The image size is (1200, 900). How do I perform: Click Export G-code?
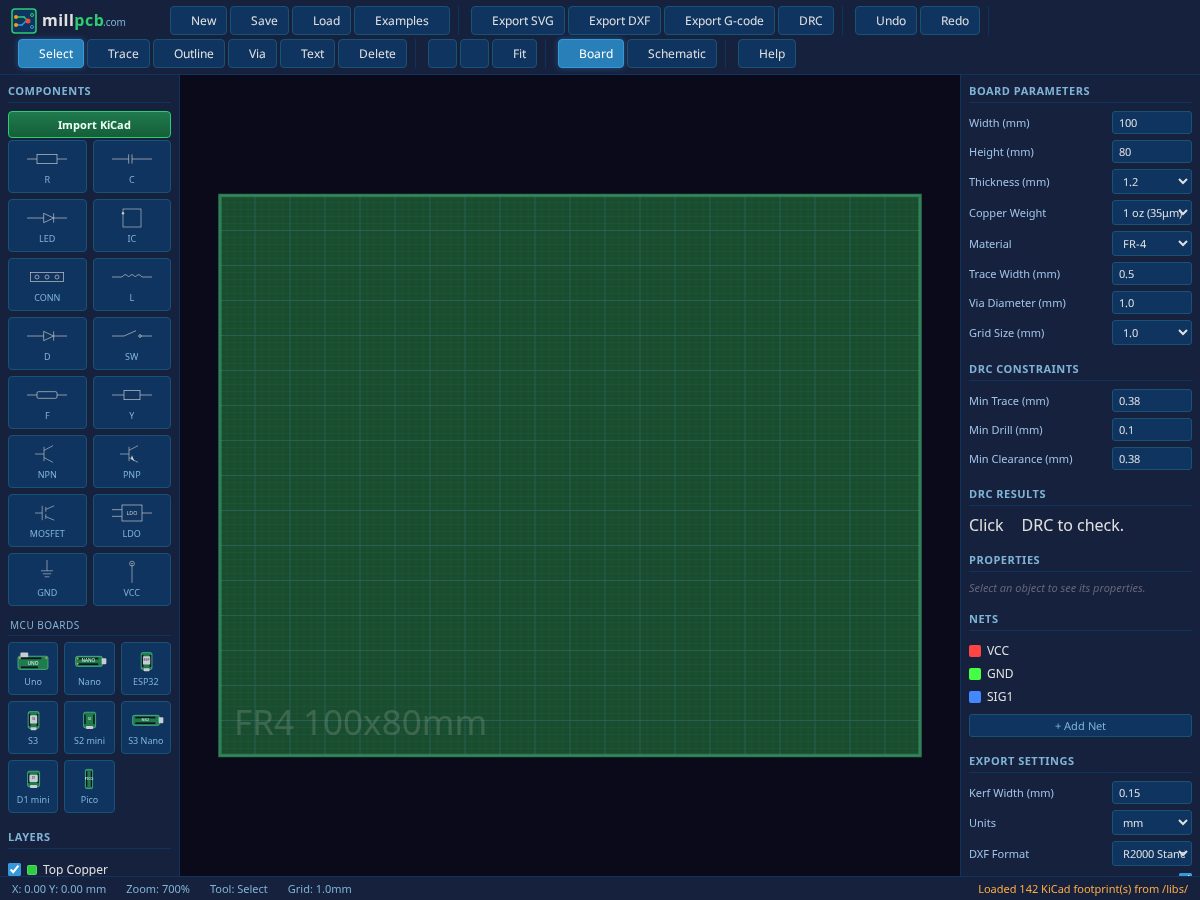coord(719,21)
